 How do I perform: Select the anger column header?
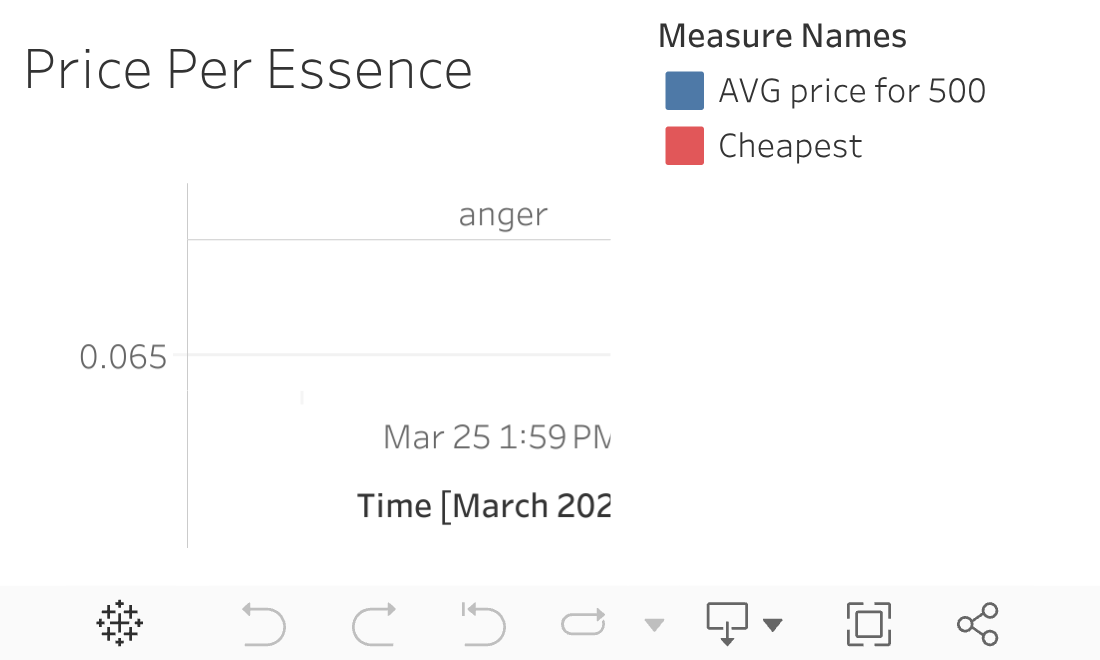pos(503,214)
